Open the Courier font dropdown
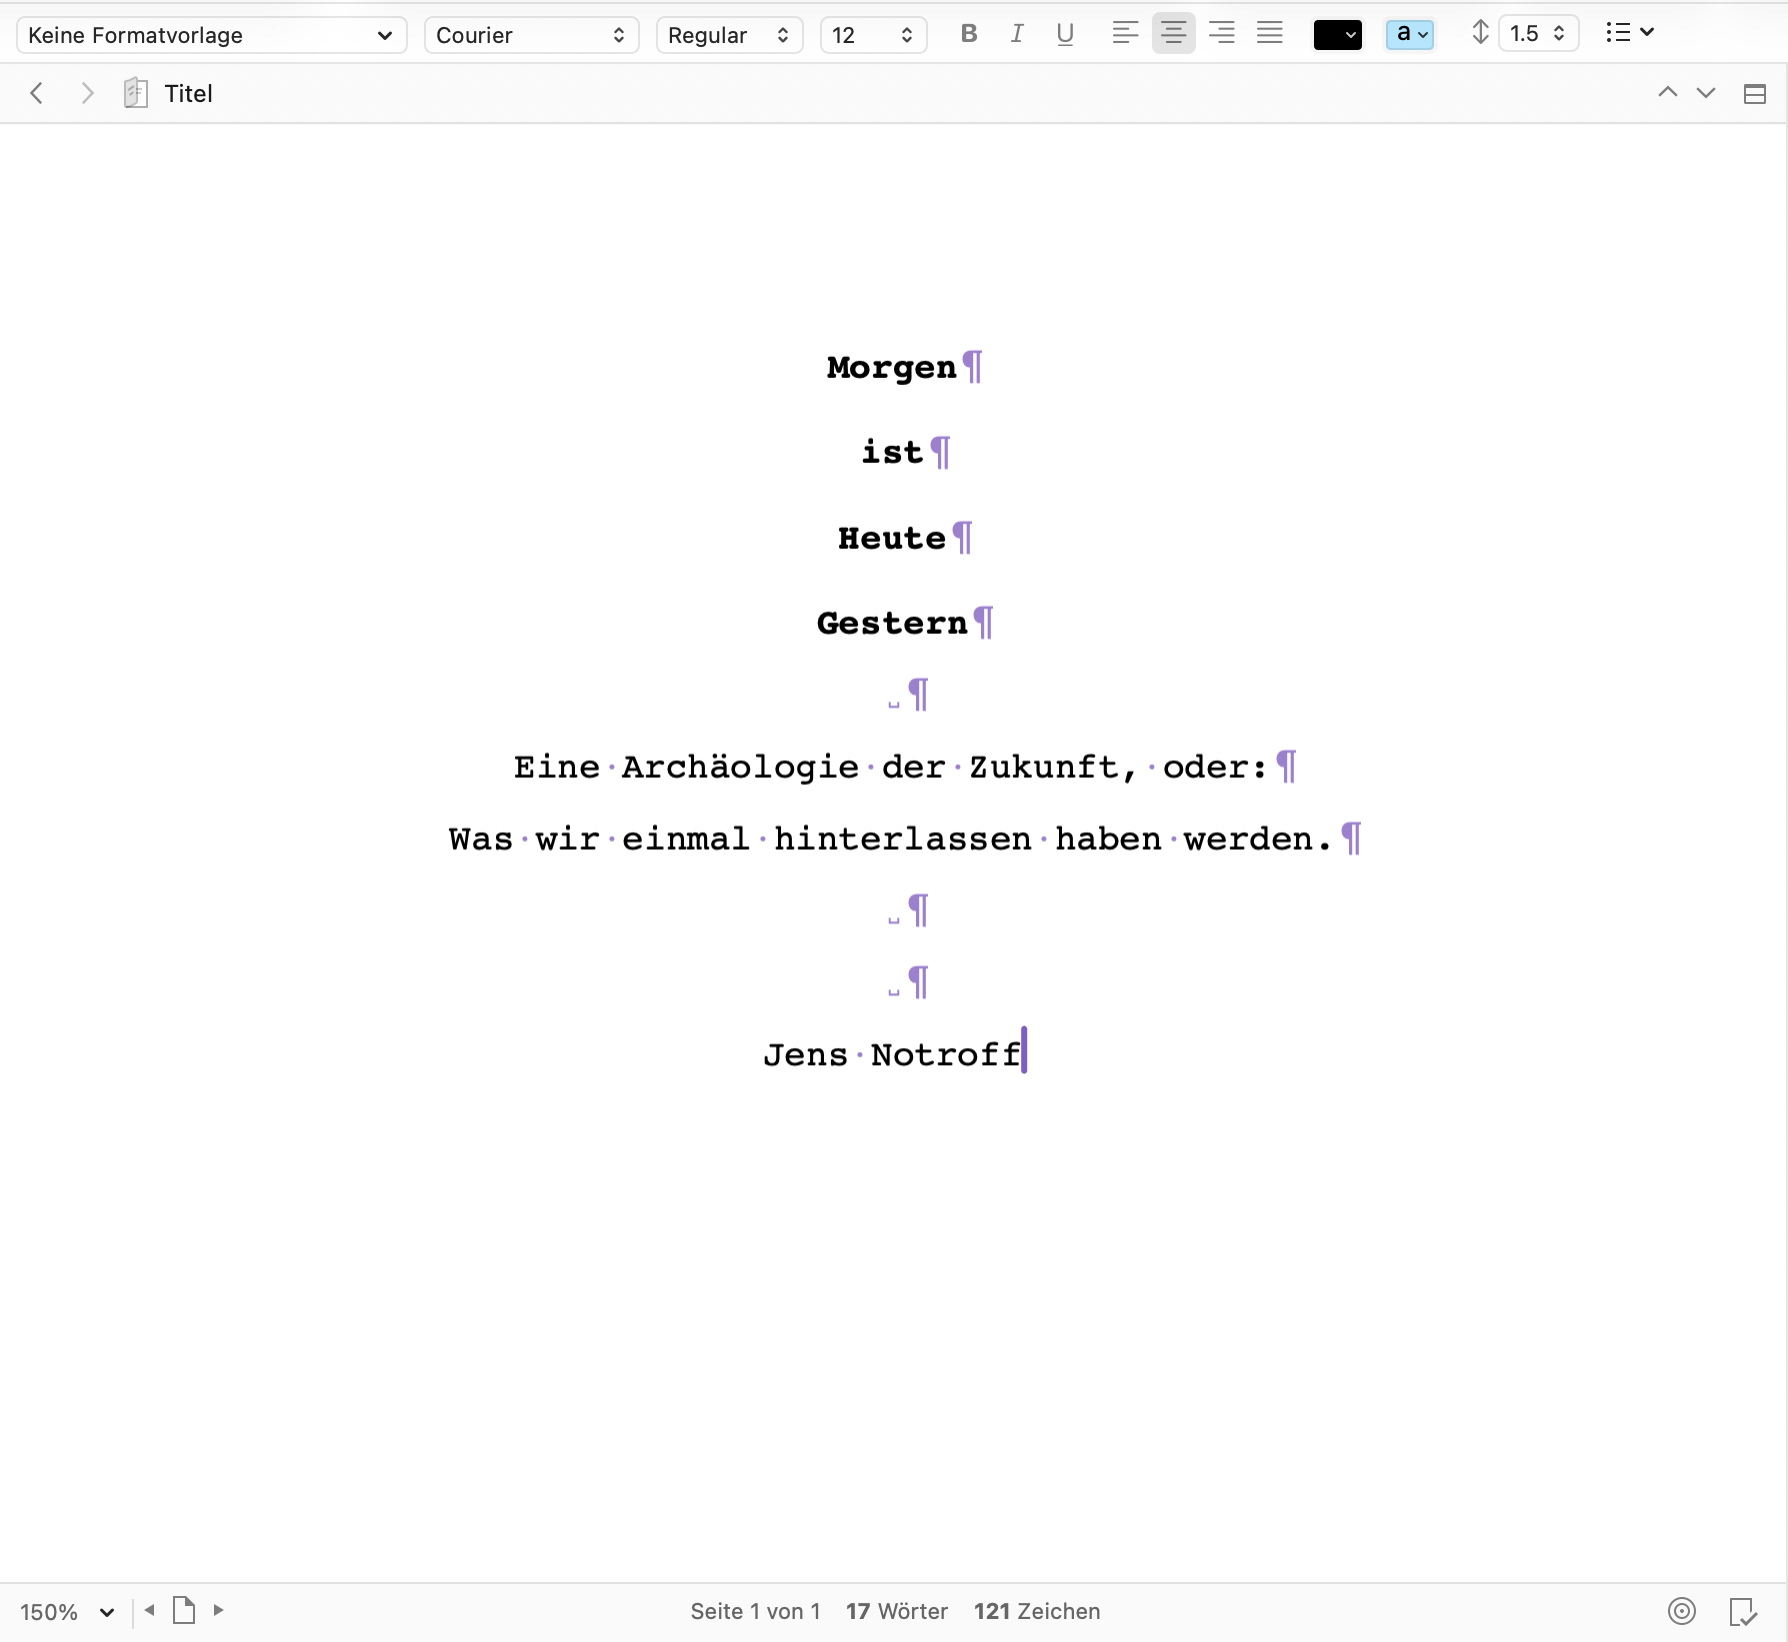The image size is (1788, 1642). 531,35
